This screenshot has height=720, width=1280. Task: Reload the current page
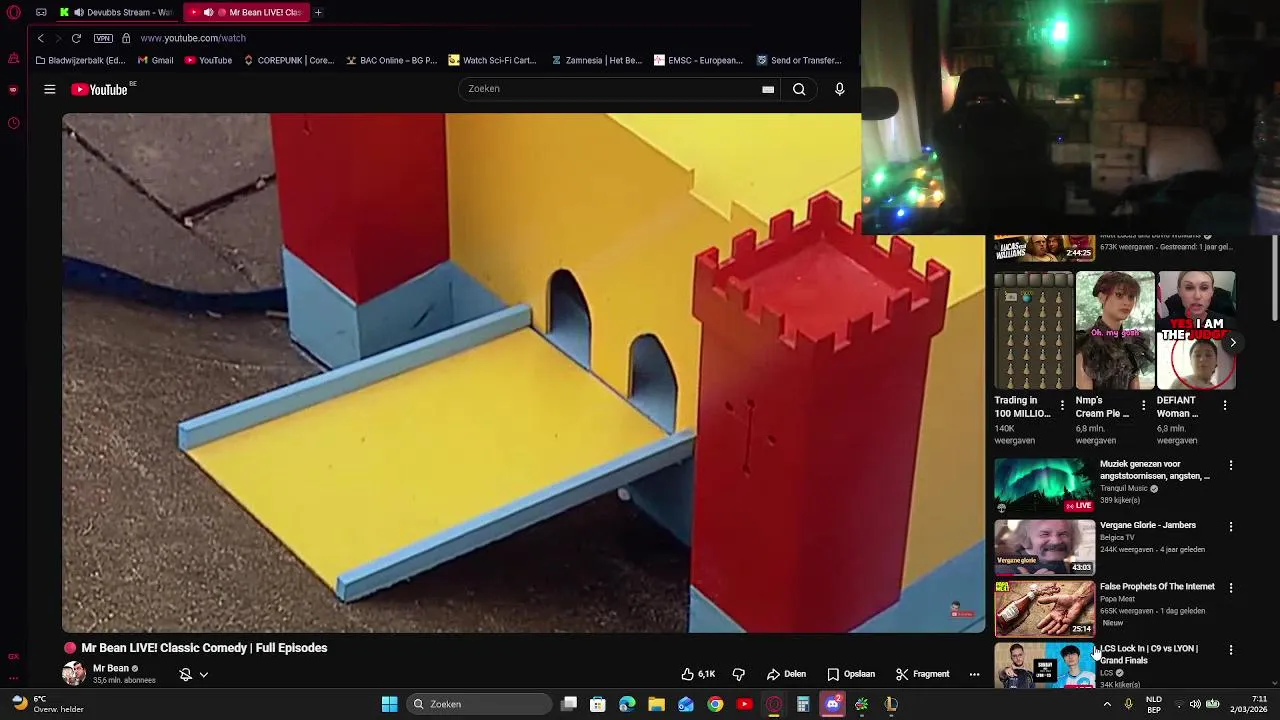[x=76, y=38]
